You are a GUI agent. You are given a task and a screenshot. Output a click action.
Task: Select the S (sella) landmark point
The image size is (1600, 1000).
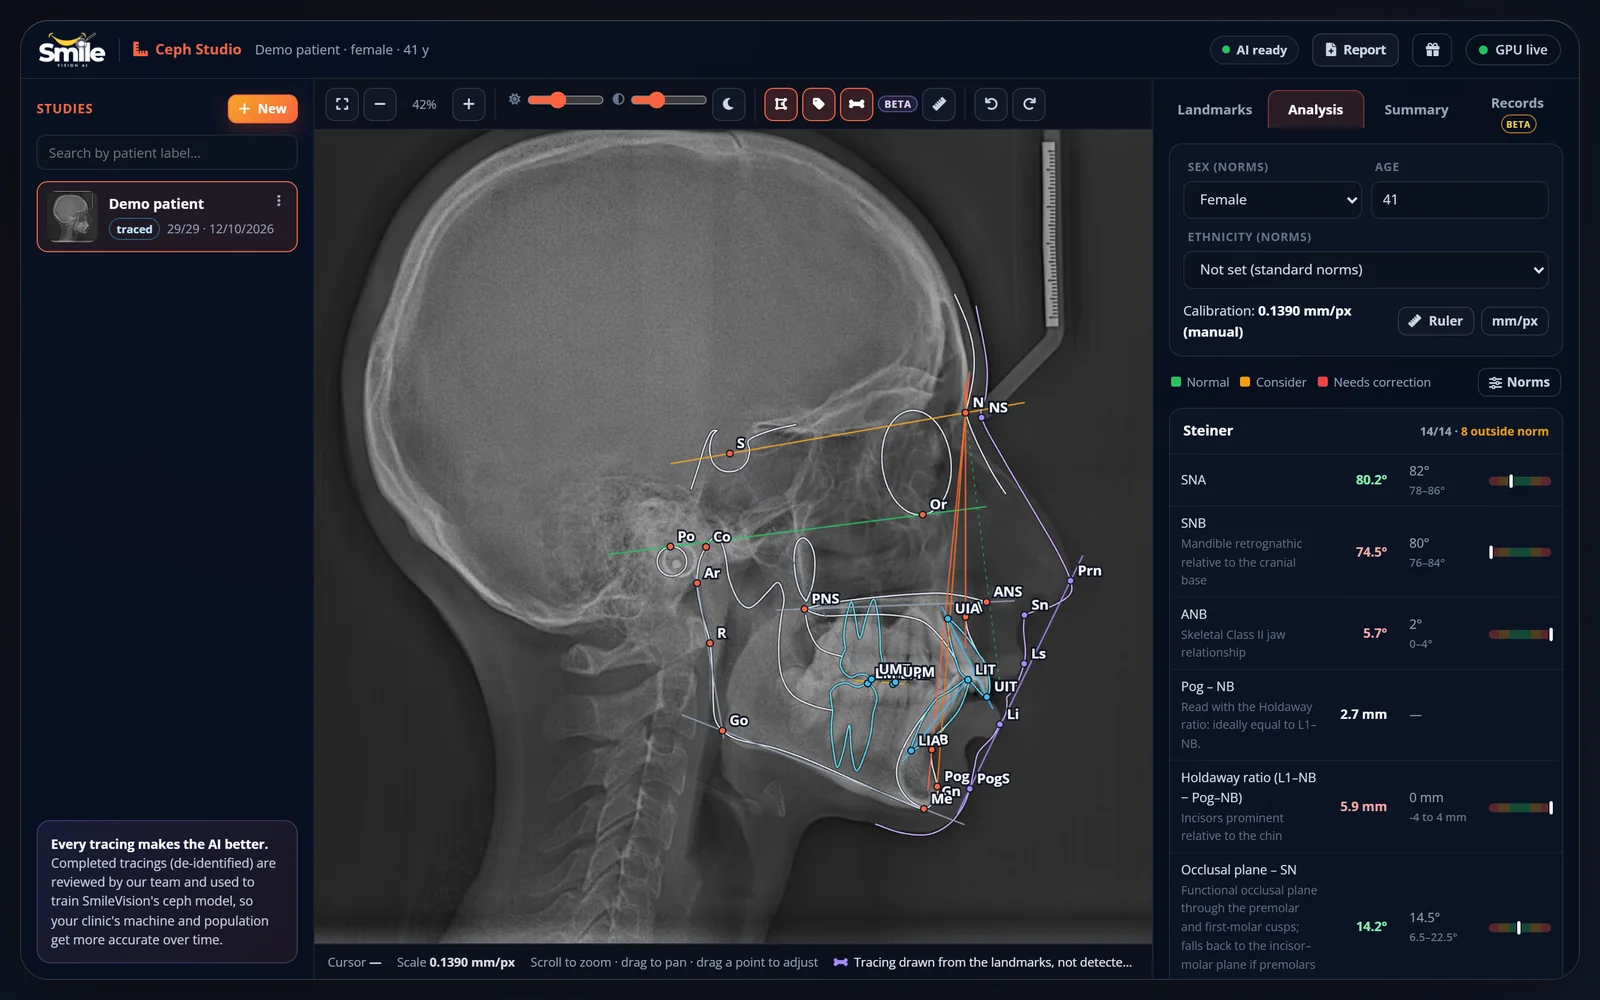pyautogui.click(x=730, y=454)
